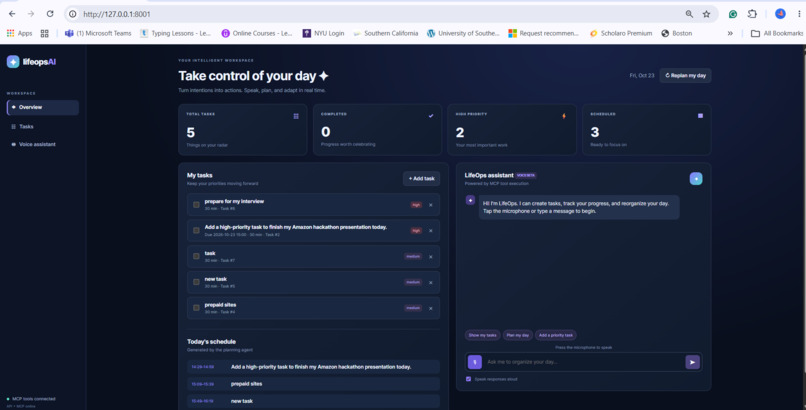Click the Fri, Oct 23 date label
This screenshot has width=806, height=410.
point(642,76)
